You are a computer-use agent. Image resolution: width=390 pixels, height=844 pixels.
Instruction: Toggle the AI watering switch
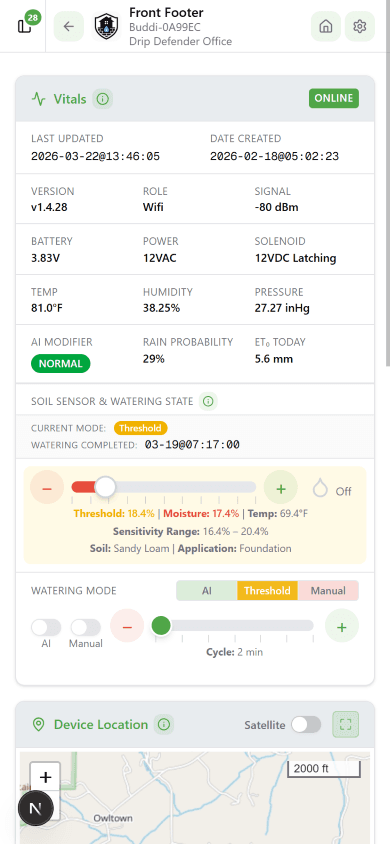(x=46, y=627)
